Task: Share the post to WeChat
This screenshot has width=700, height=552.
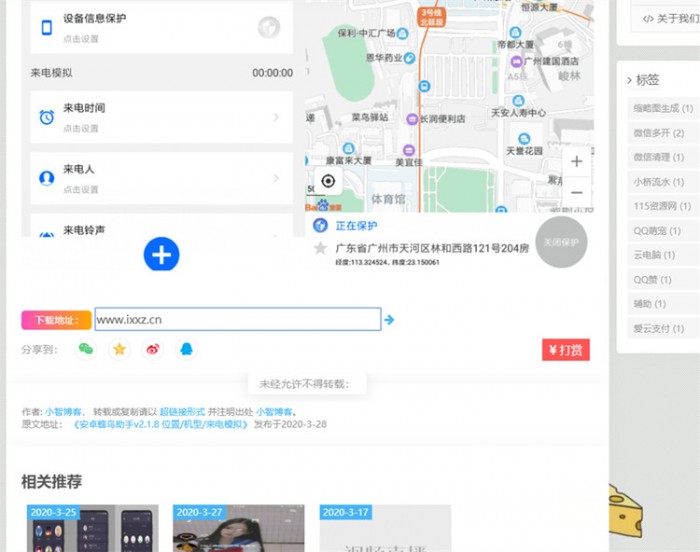Action: [86, 349]
